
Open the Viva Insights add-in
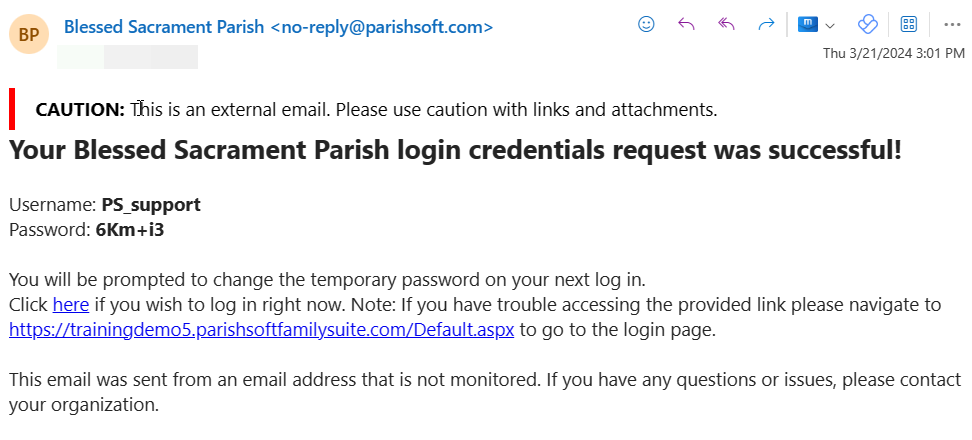pyautogui.click(x=868, y=25)
